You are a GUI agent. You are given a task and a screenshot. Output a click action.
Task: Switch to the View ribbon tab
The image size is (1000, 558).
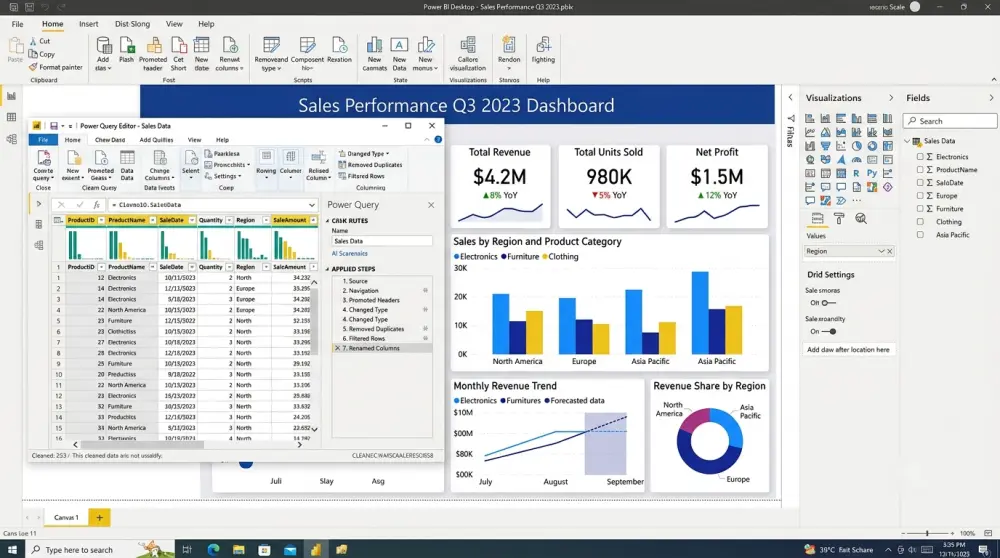point(174,24)
